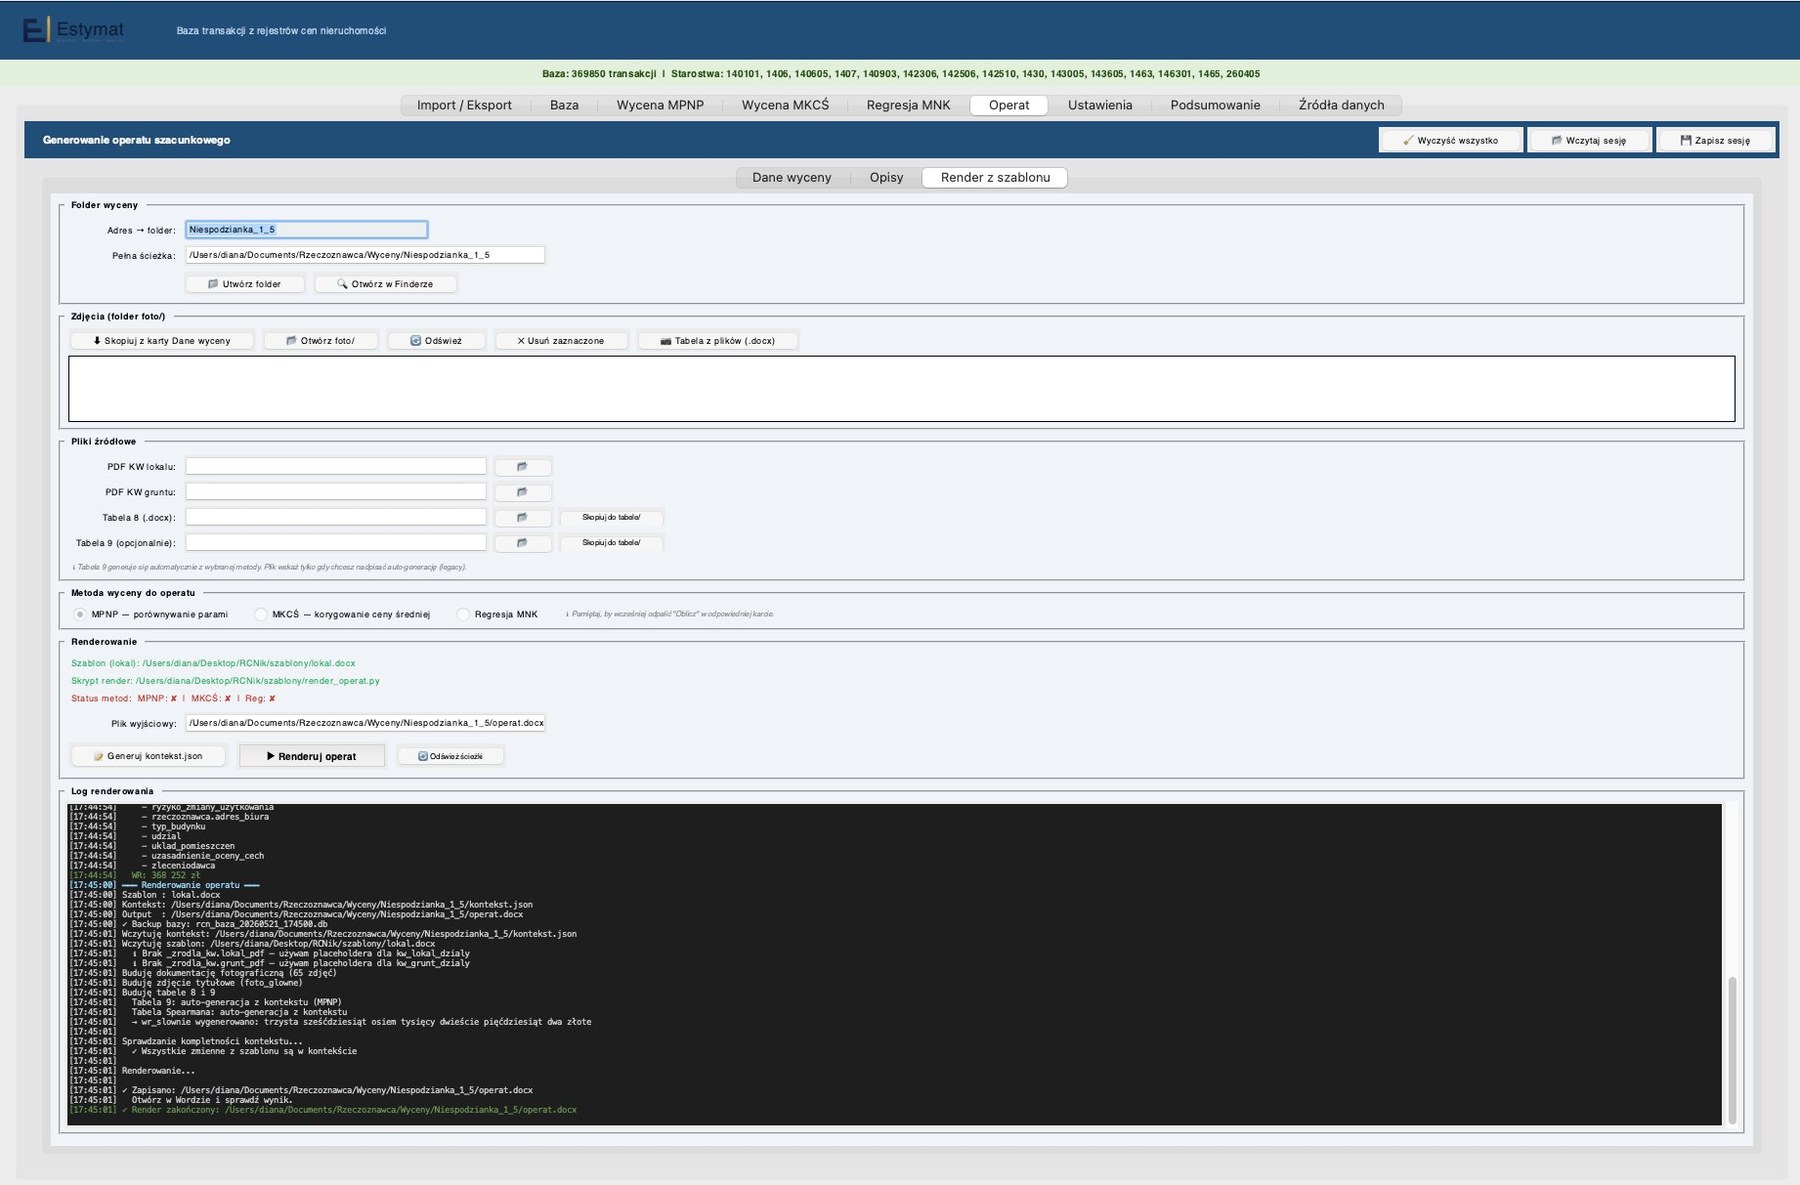Click the Plik wyjściowy path field

pyautogui.click(x=365, y=723)
